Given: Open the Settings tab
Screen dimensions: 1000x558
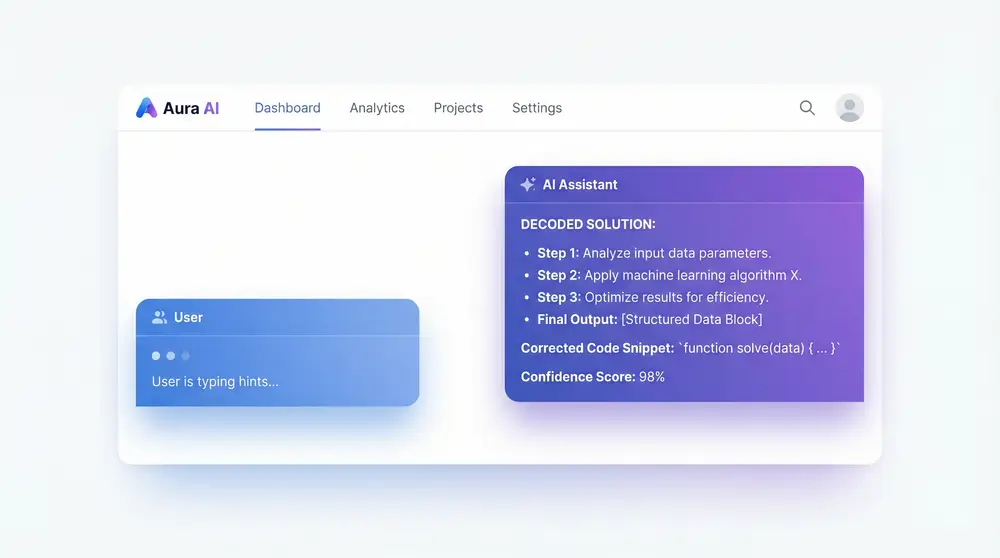Looking at the screenshot, I should [x=537, y=108].
